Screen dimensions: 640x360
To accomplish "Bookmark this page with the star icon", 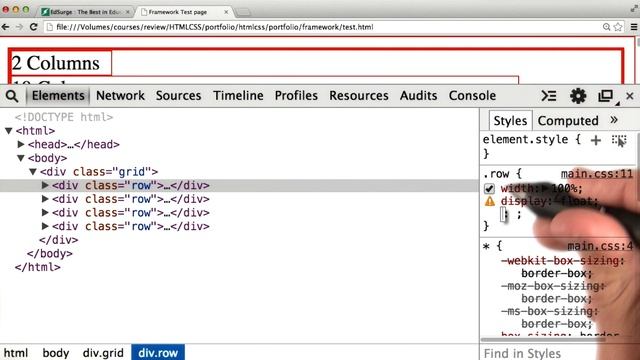I will (618, 27).
